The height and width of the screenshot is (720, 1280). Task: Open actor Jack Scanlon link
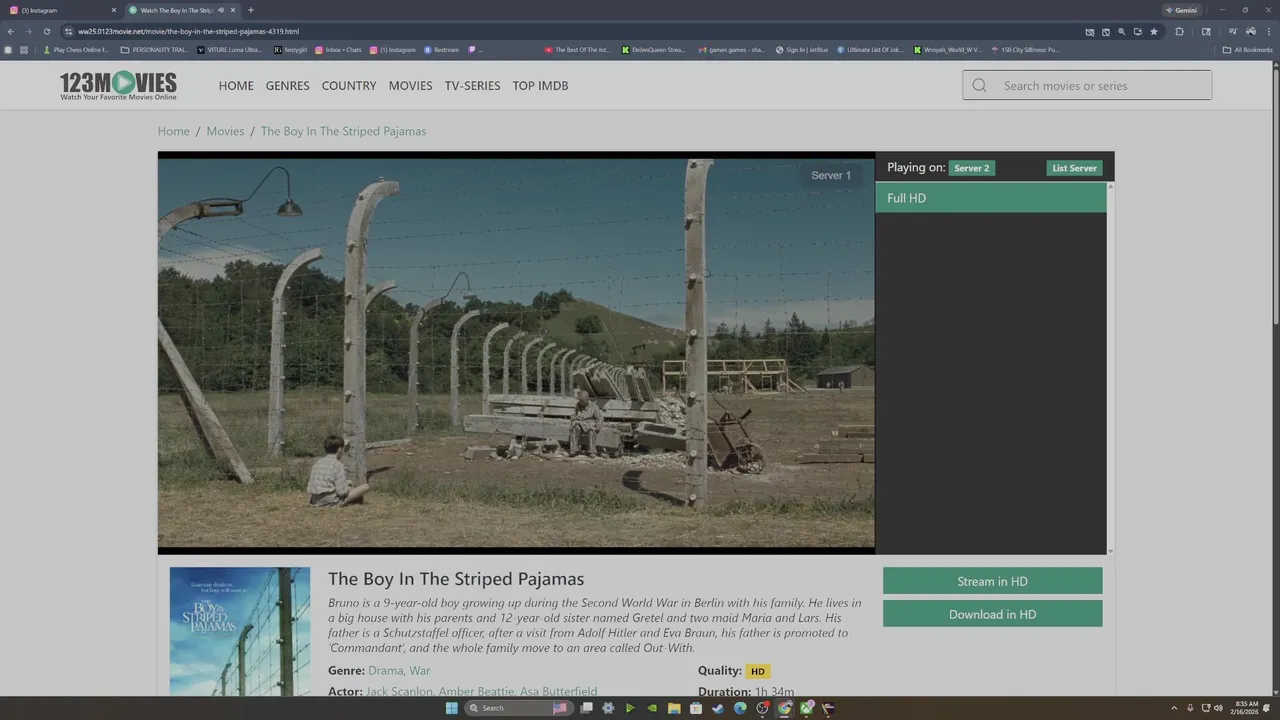coord(400,692)
